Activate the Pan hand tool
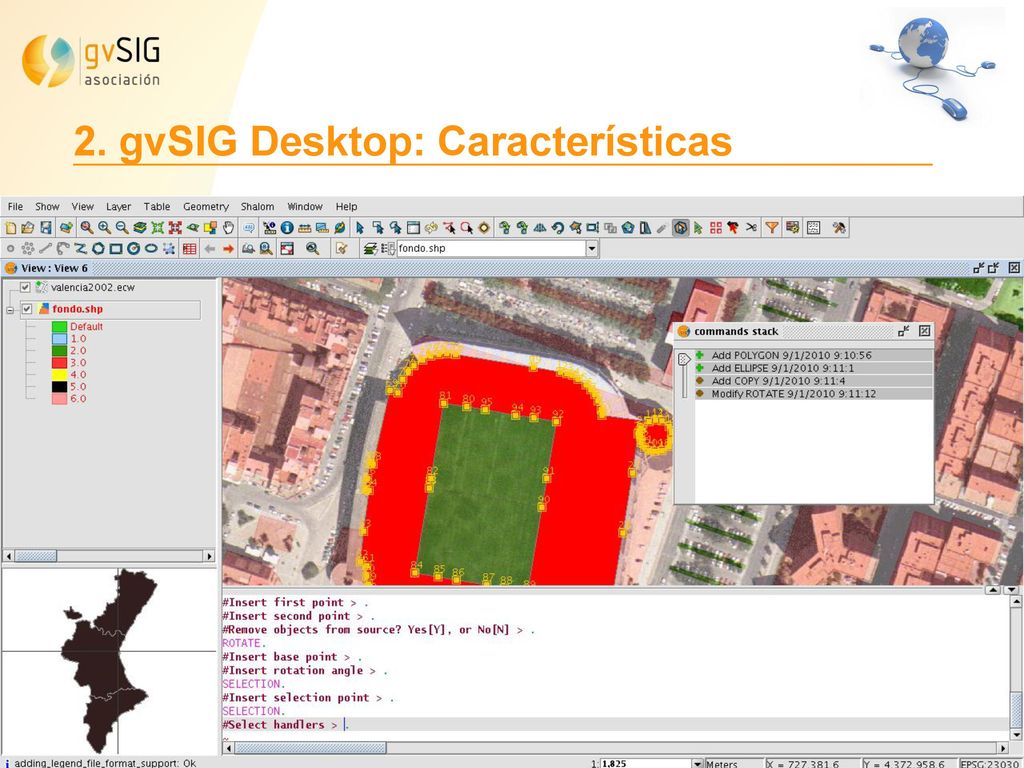The height and width of the screenshot is (768, 1024). [228, 228]
